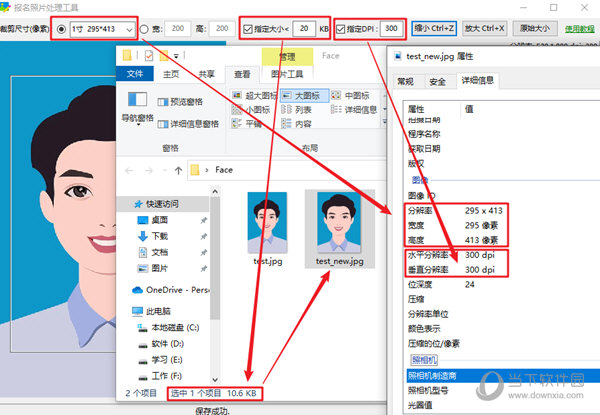This screenshot has width=600, height=415.
Task: Open 图片 in navigation pane
Action: (x=153, y=268)
